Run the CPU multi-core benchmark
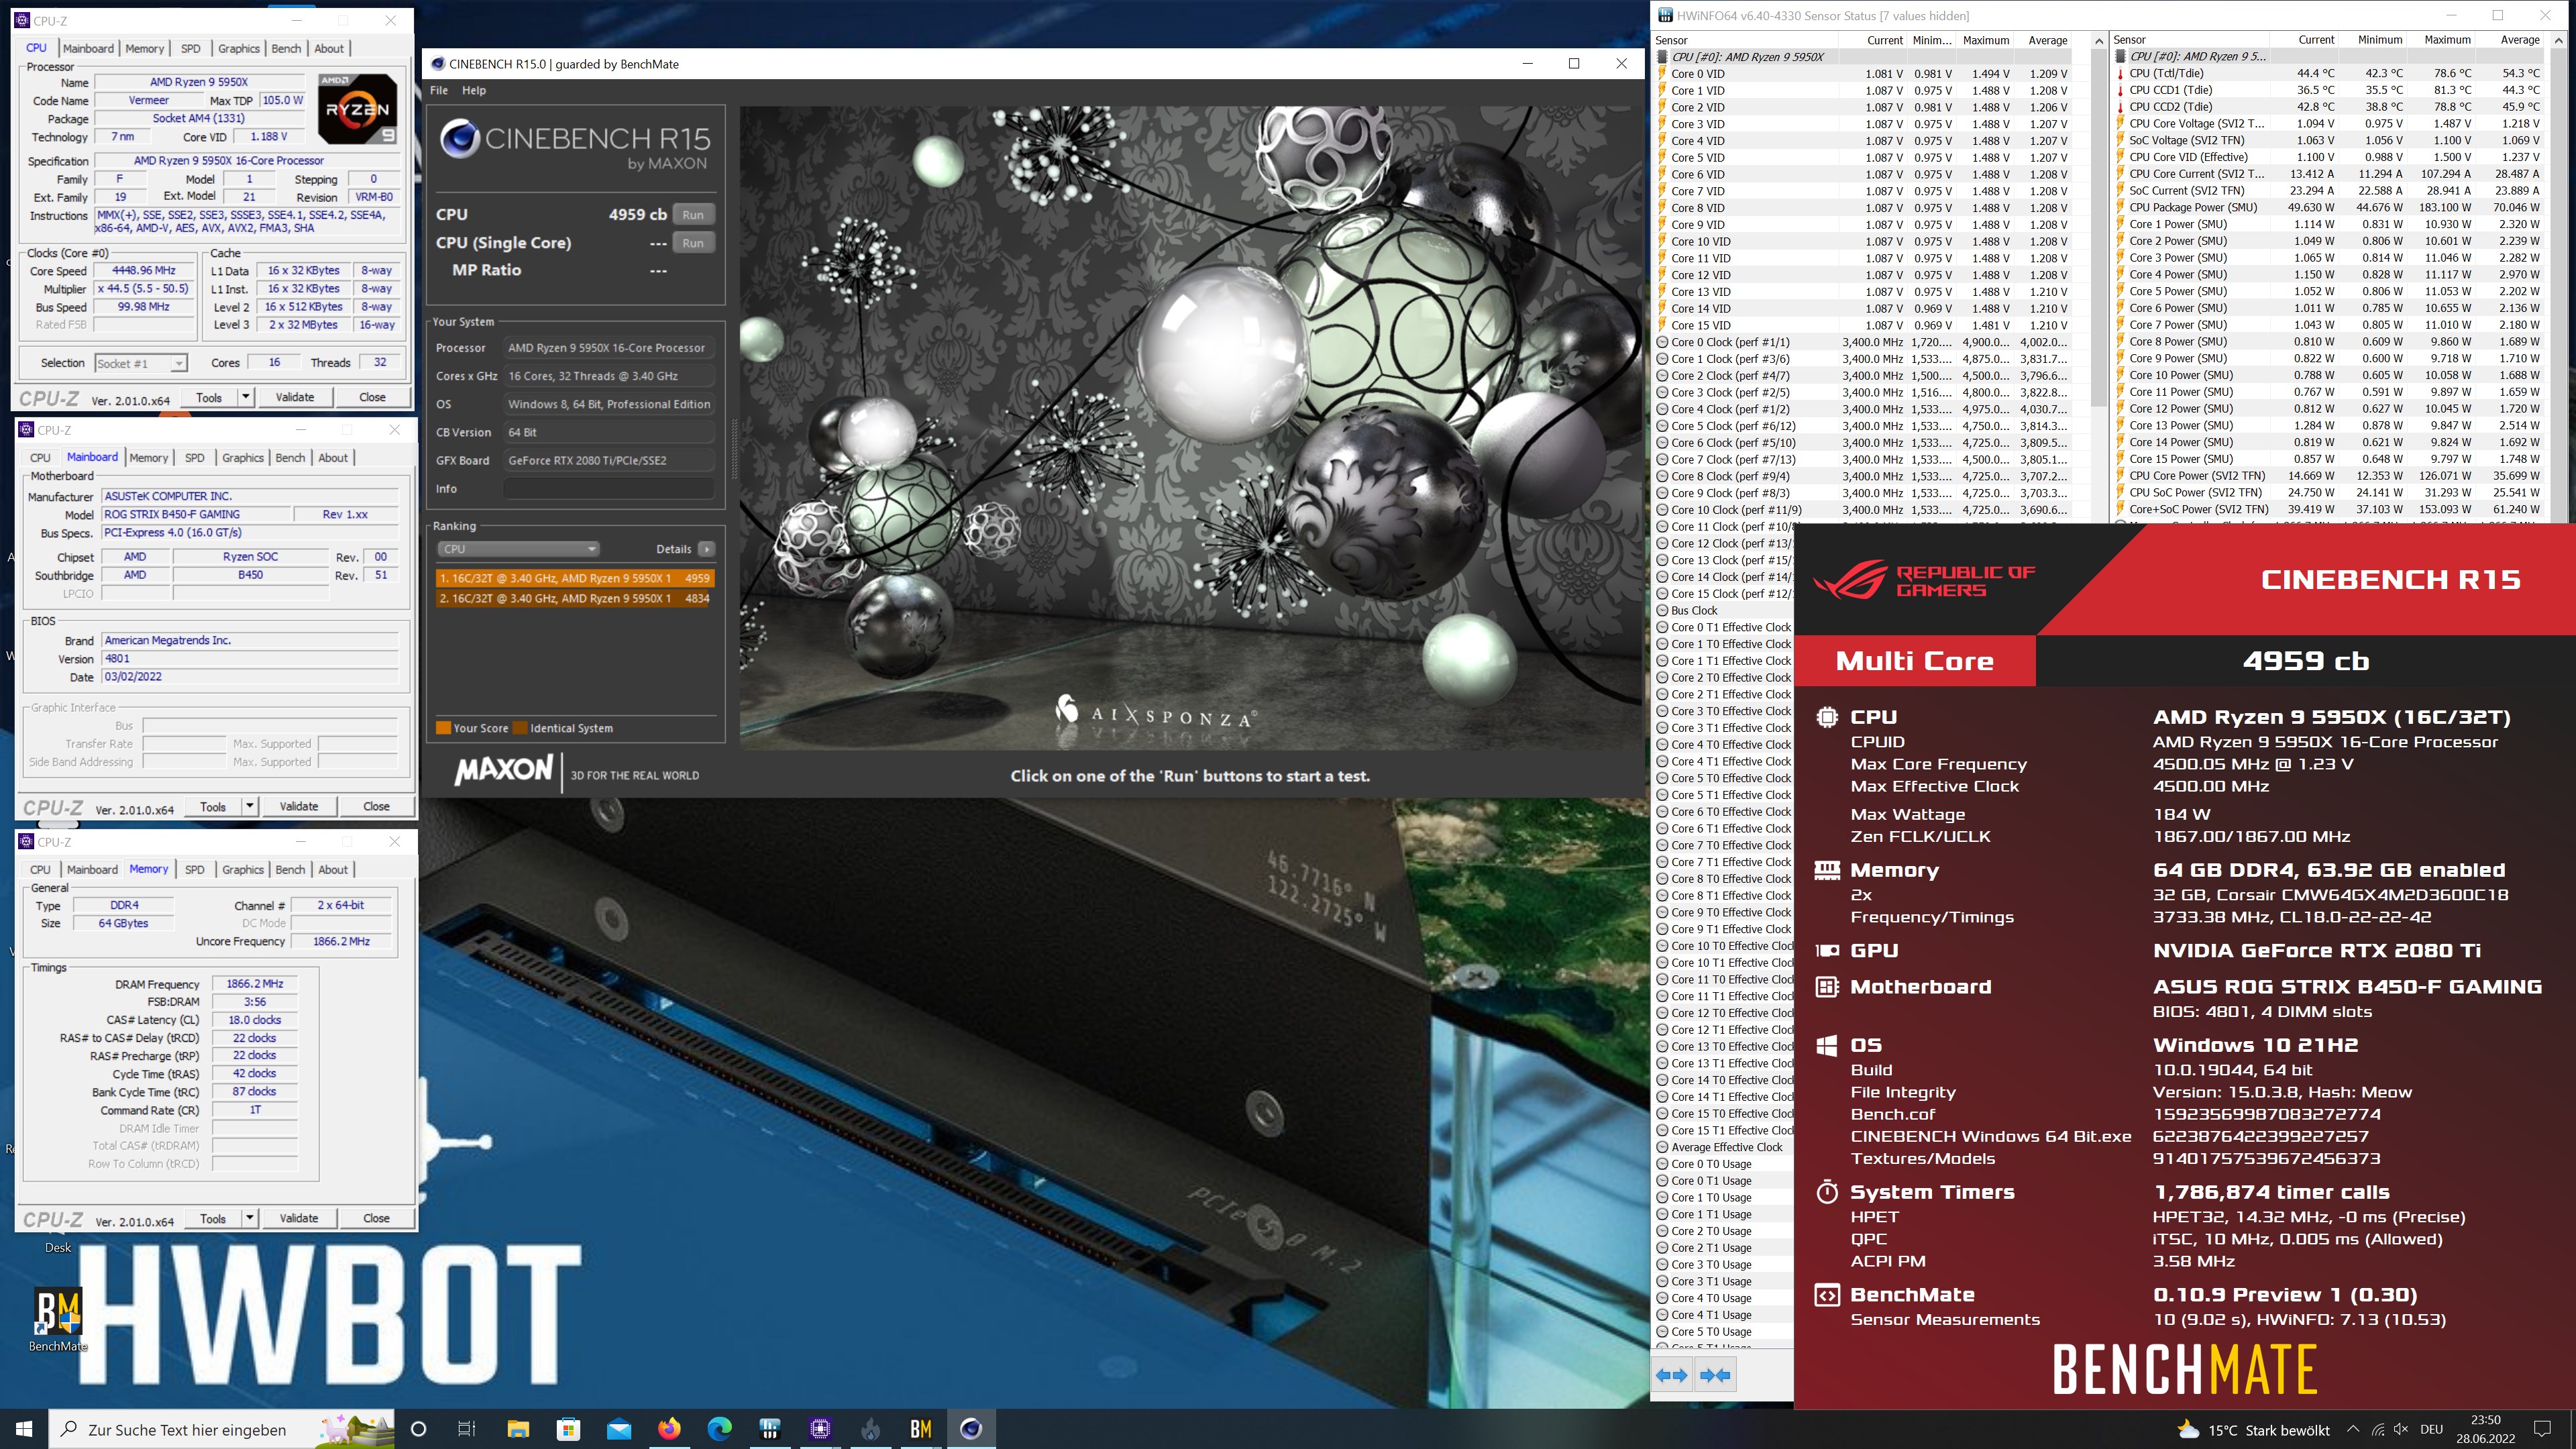The image size is (2576, 1449). [693, 214]
